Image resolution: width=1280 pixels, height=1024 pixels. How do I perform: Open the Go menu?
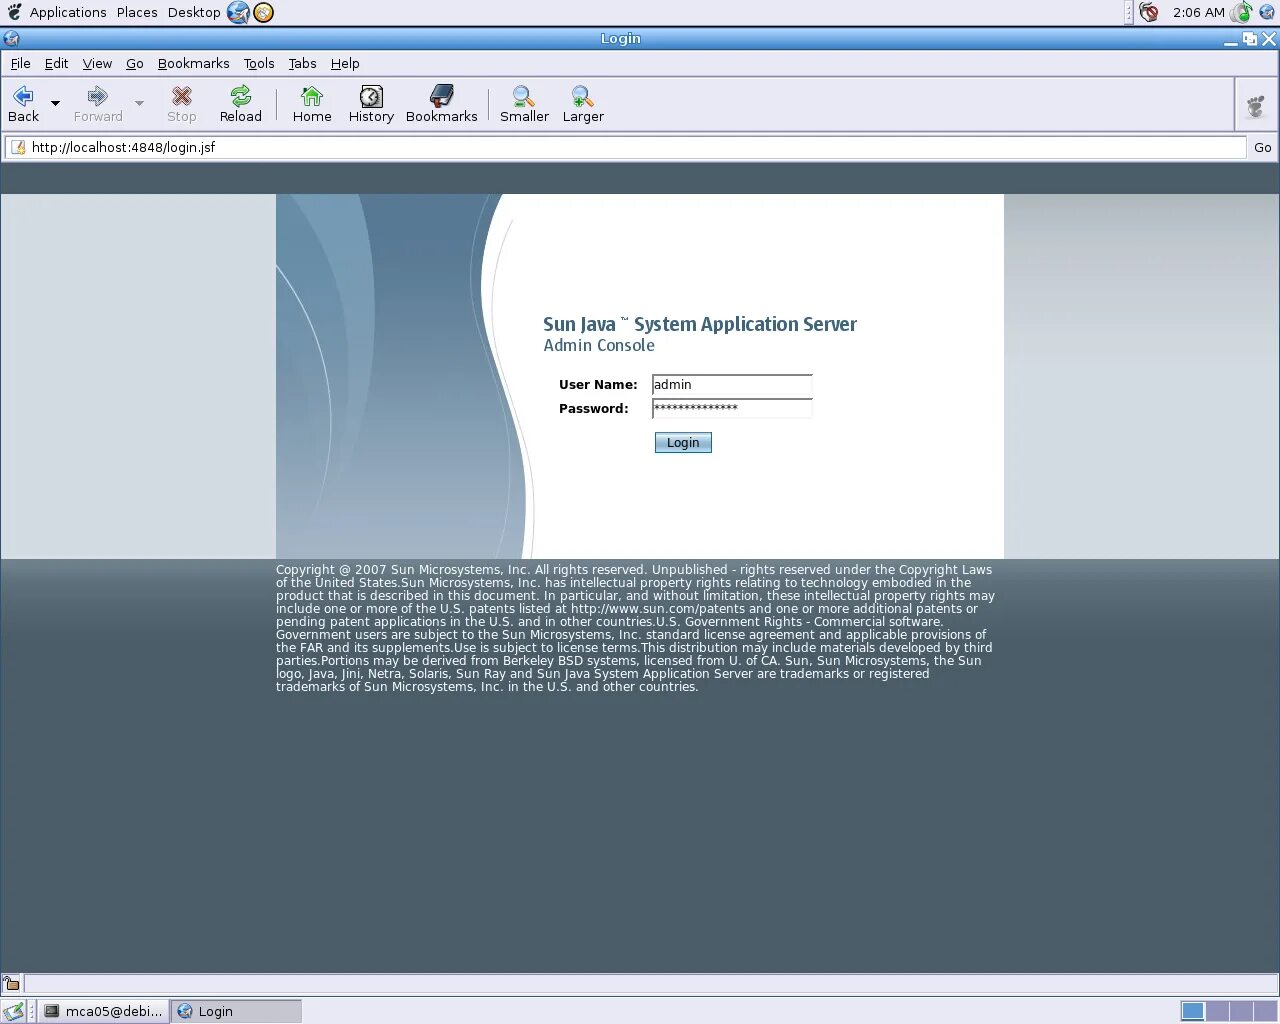pos(135,63)
